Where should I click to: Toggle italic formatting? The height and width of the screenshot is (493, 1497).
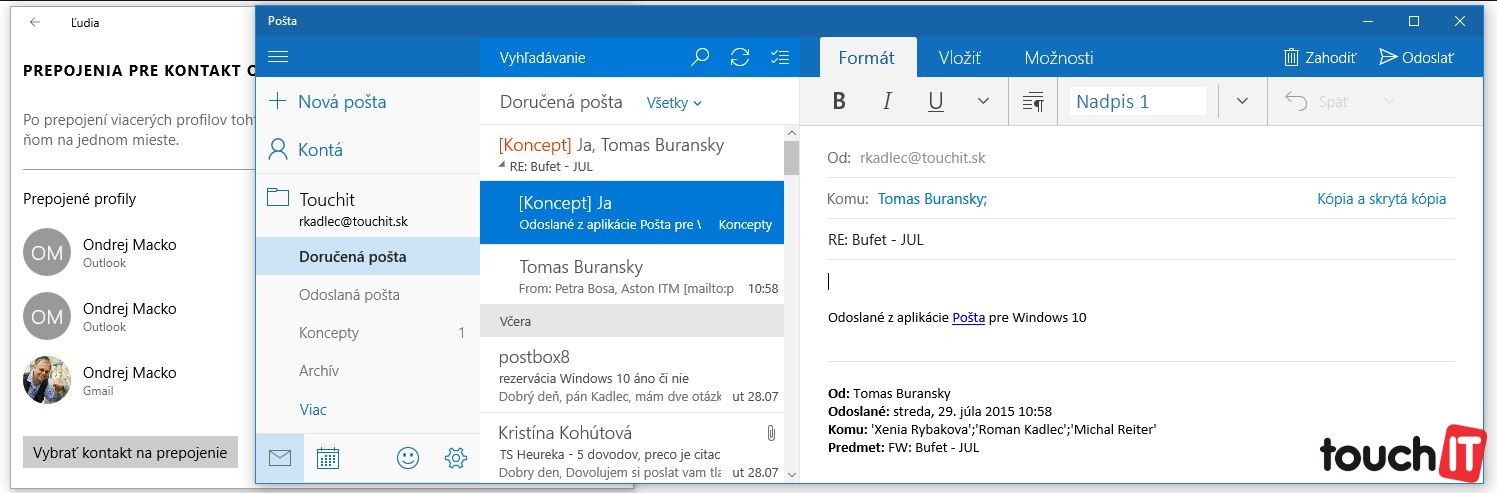(887, 101)
